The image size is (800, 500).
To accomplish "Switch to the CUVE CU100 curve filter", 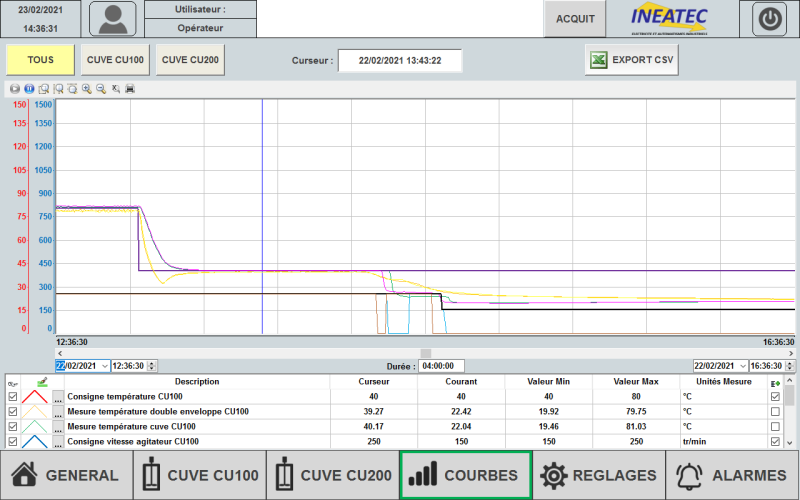I will 116,60.
